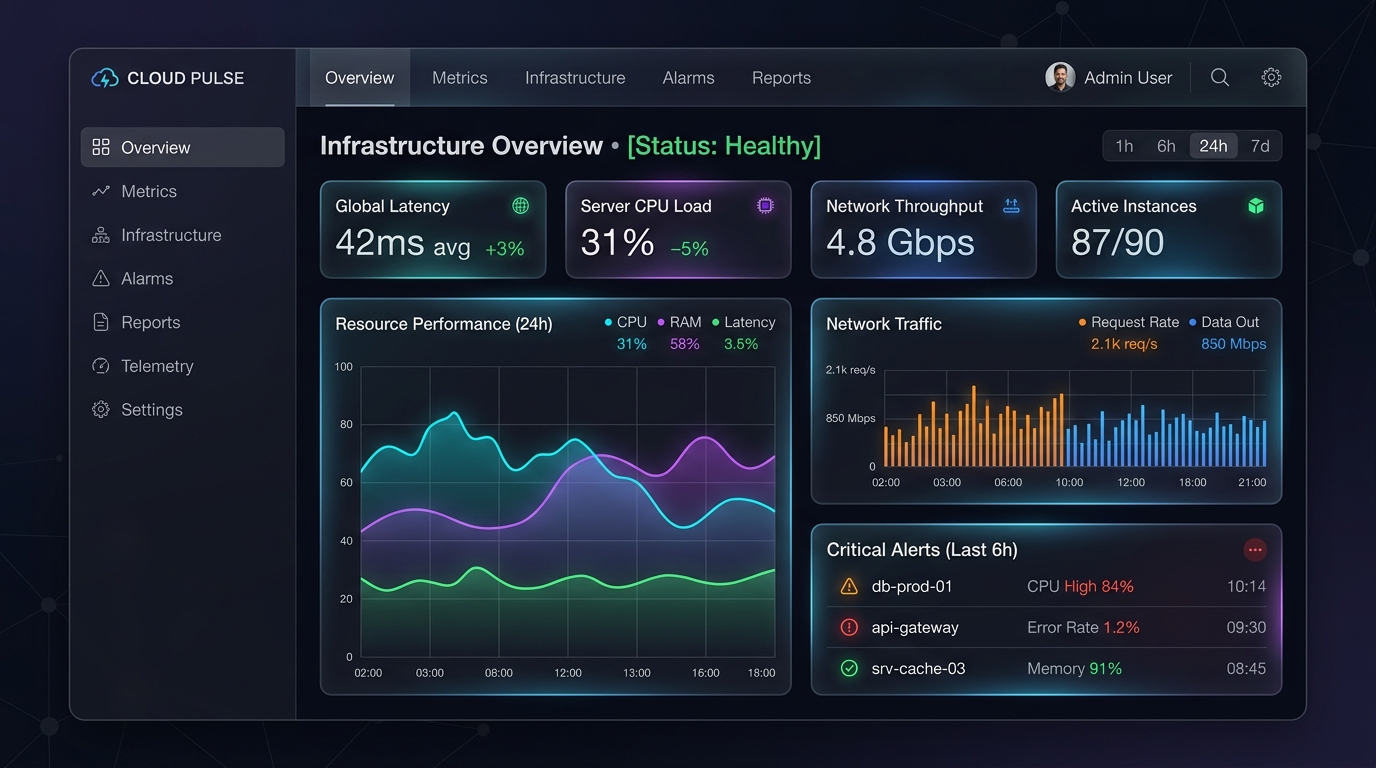Image resolution: width=1376 pixels, height=768 pixels.
Task: Set the time range to 7d
Action: pyautogui.click(x=1260, y=146)
